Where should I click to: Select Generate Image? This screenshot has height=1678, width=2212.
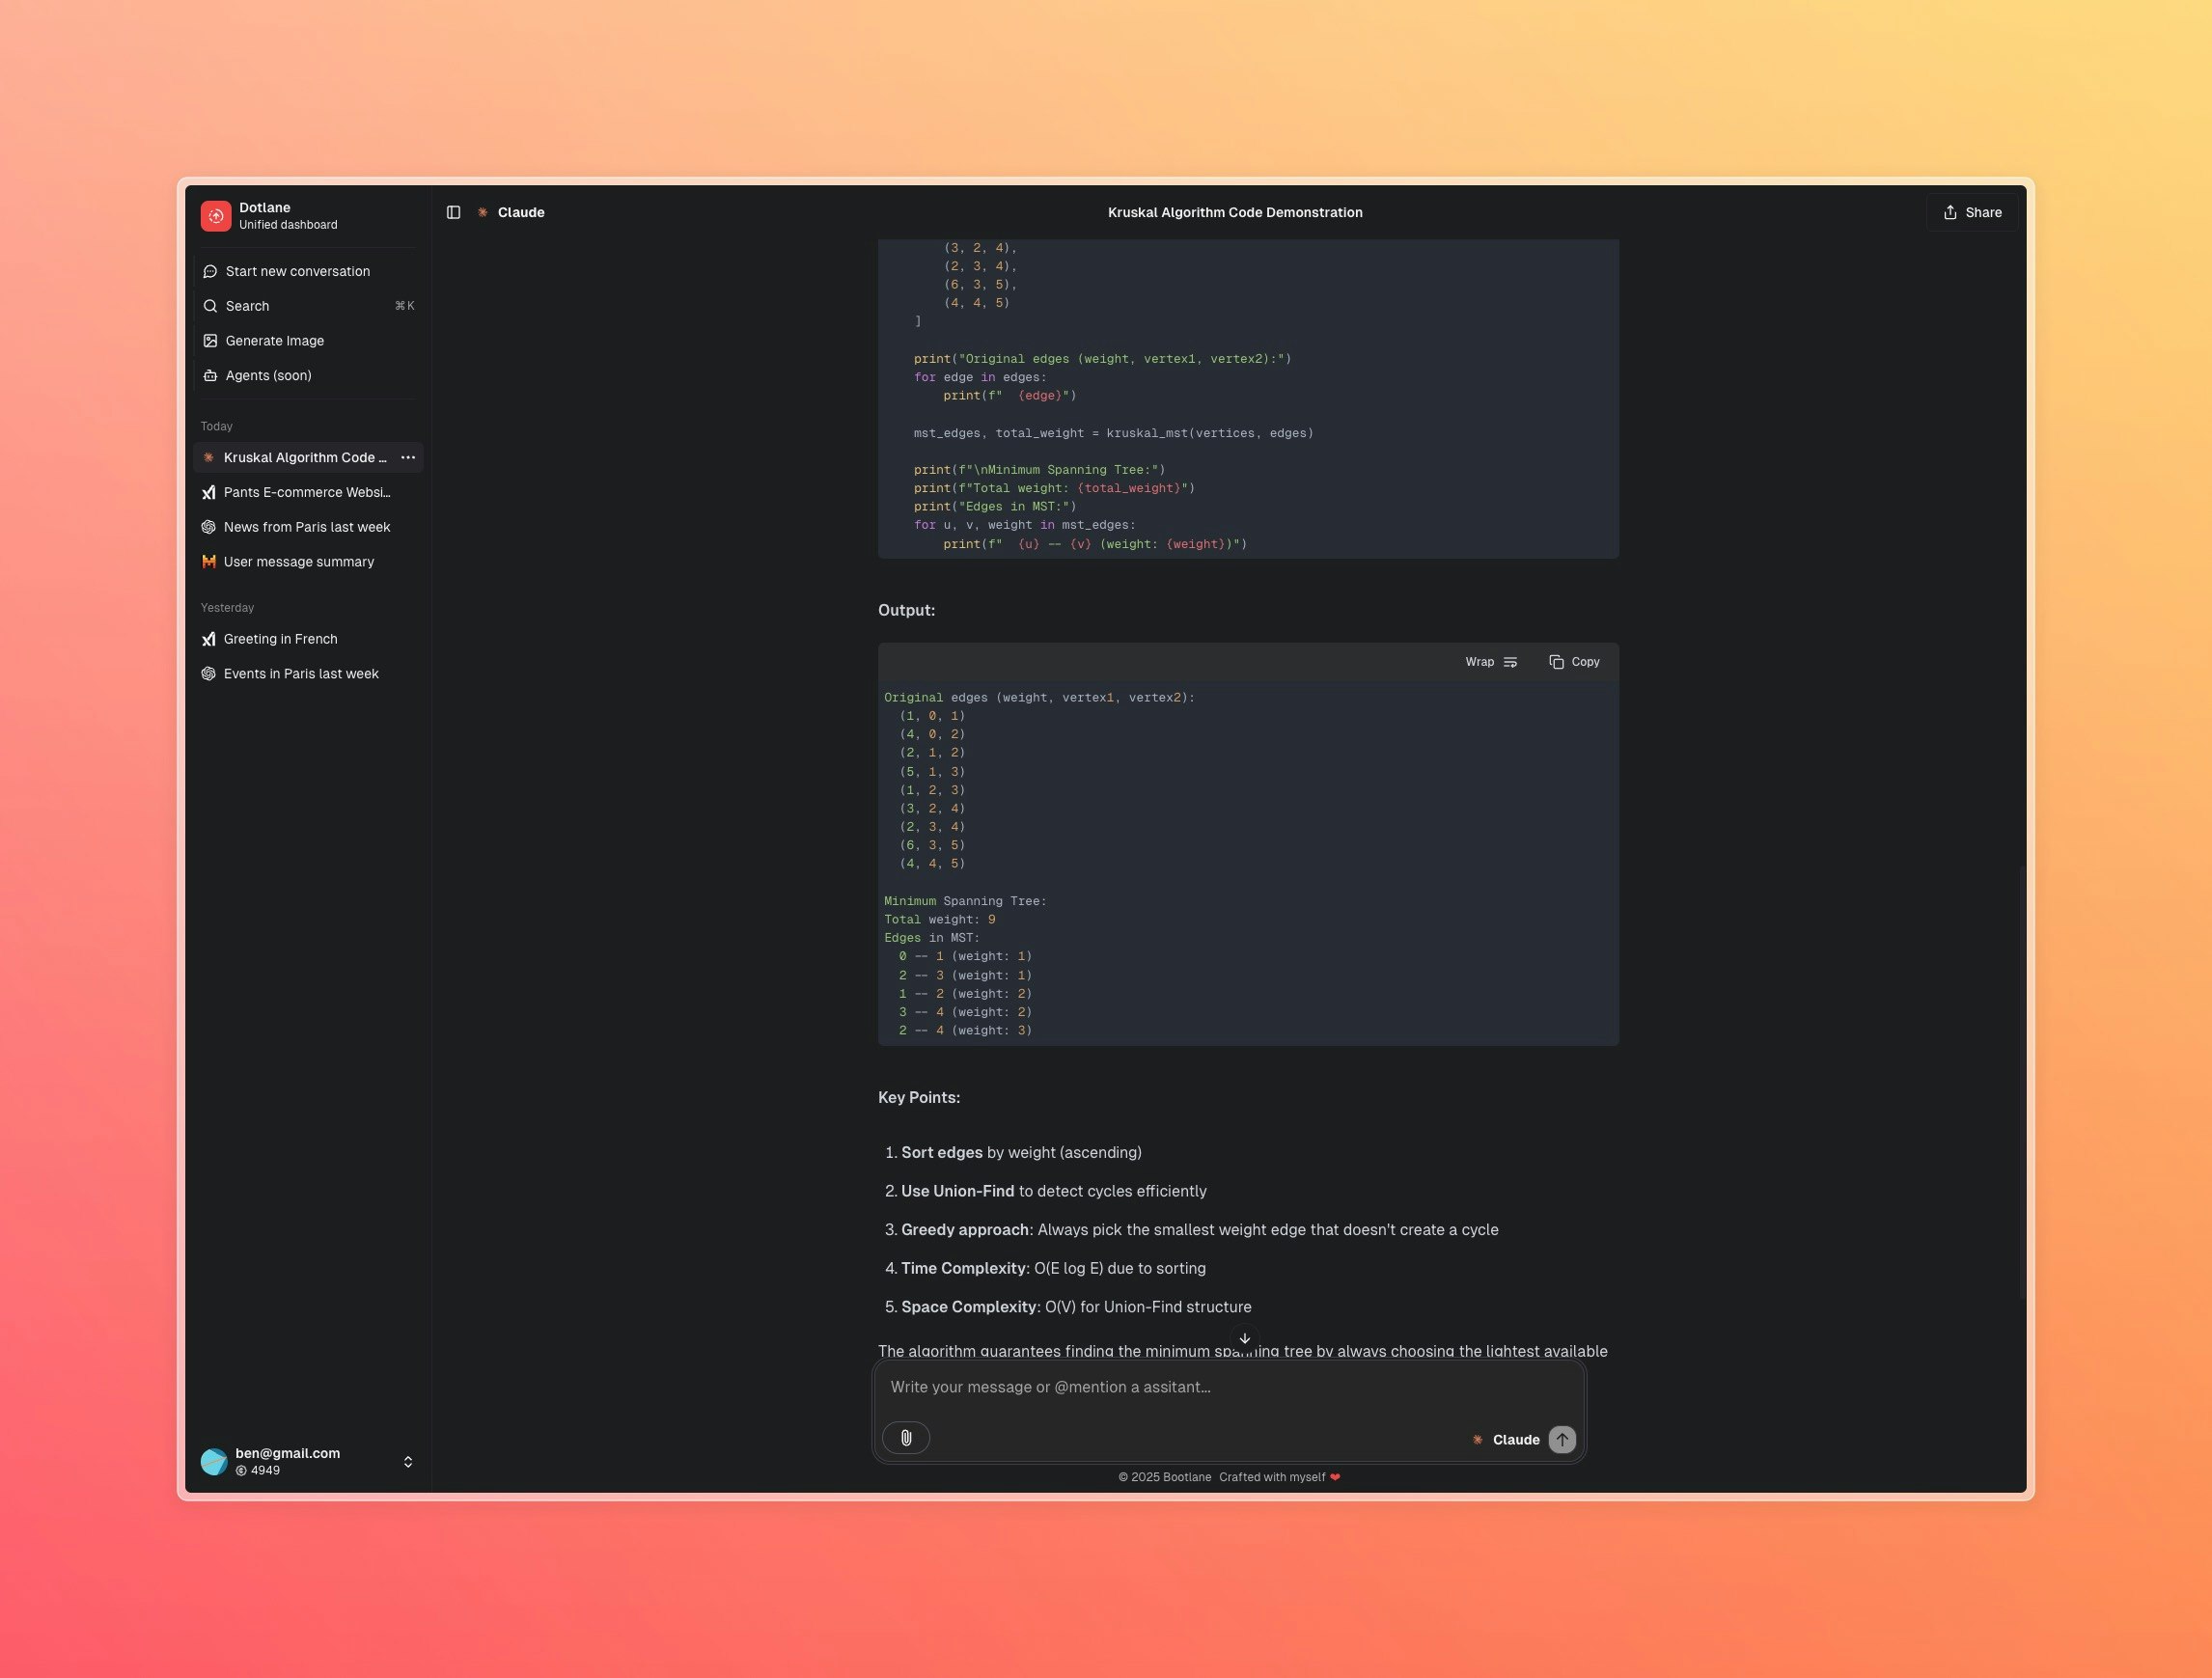[308, 341]
